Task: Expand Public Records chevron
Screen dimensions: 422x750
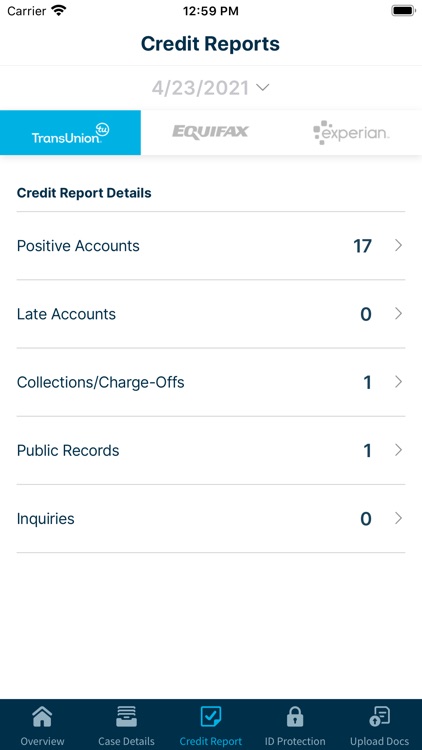Action: (x=398, y=450)
